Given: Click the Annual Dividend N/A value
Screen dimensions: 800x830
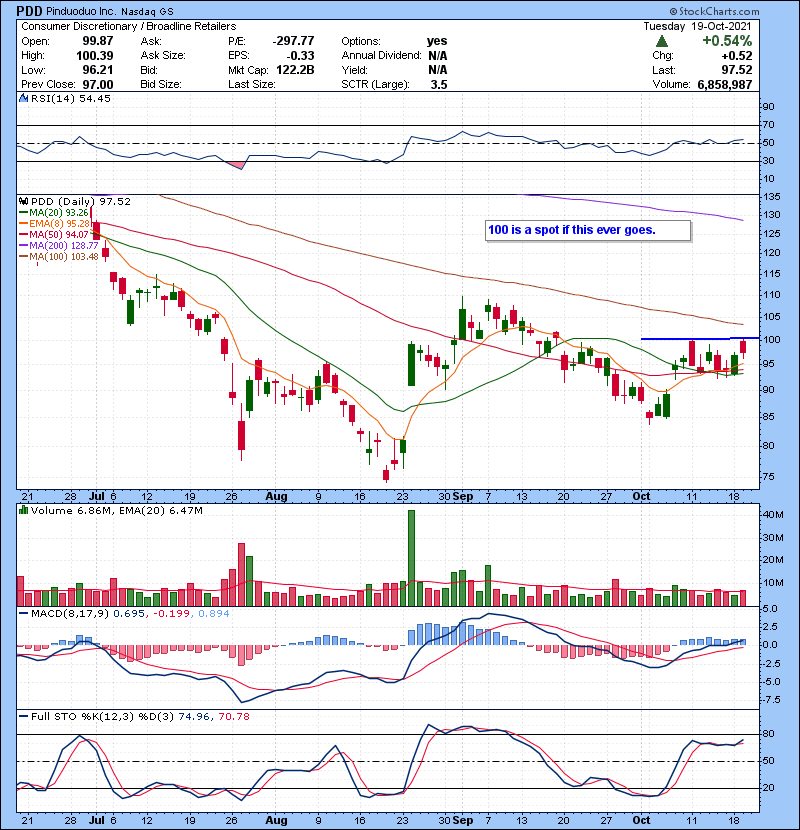Looking at the screenshot, I should (437, 55).
